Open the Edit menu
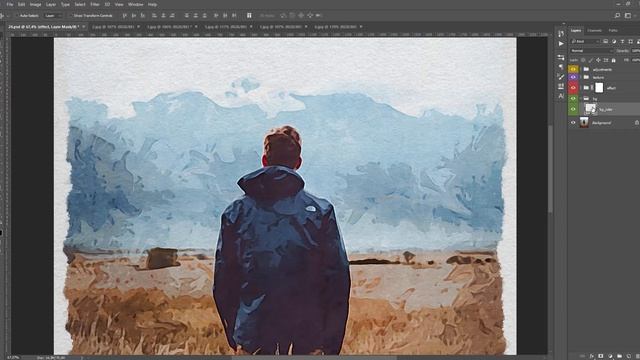640x360 pixels. 22,4
